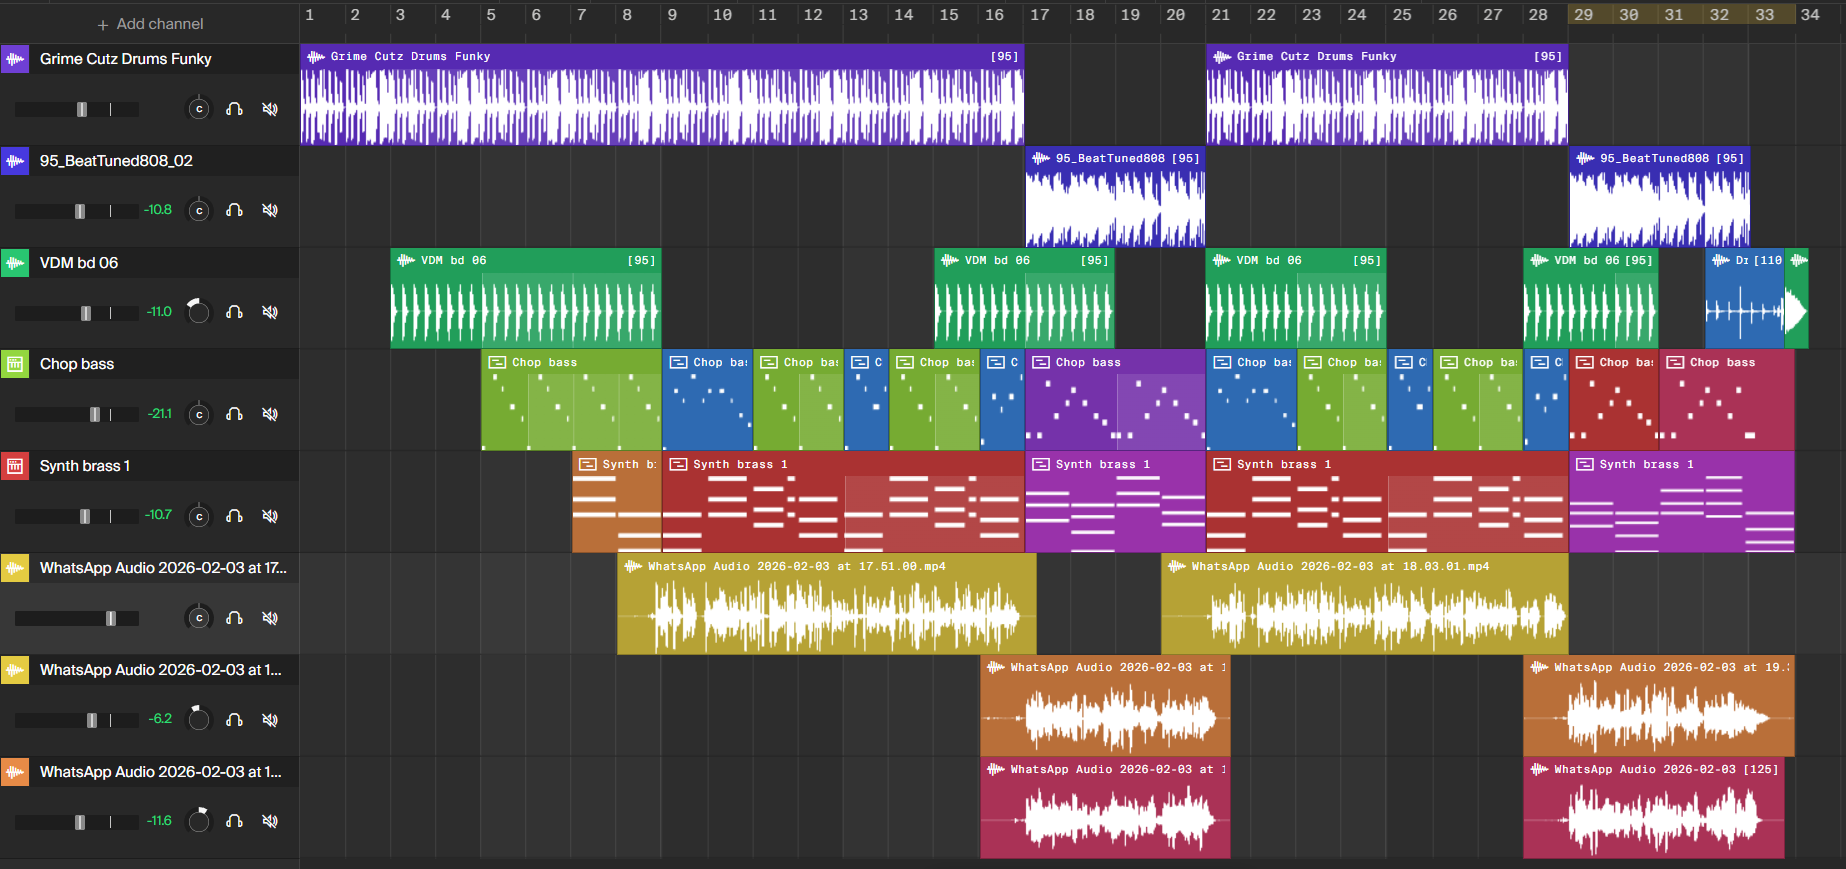This screenshot has width=1846, height=869.
Task: Select the Synth brass 1 track name
Action: point(85,466)
